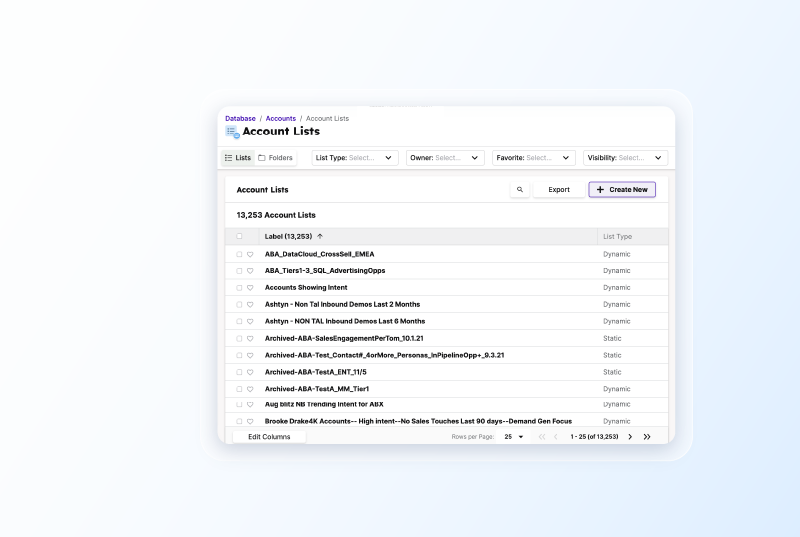Select checkbox for Archived-ABA-TestA_MM_Tier1 row
Image resolution: width=800 pixels, height=537 pixels.
(x=239, y=389)
